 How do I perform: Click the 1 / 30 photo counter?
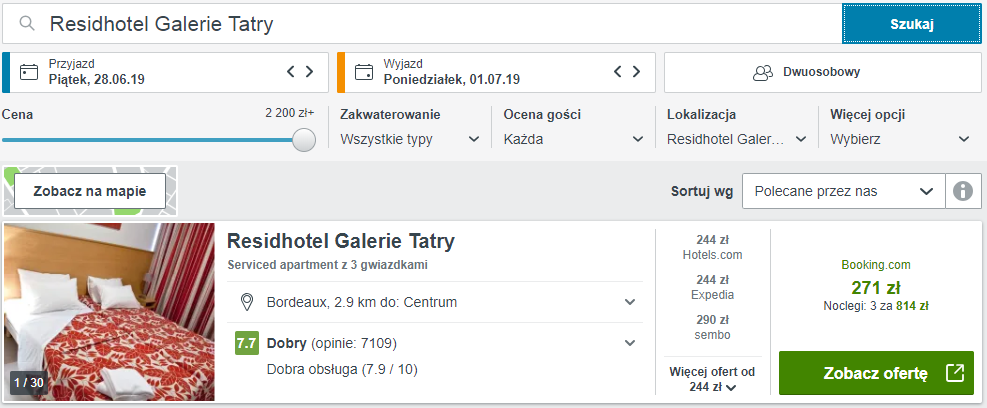click(29, 382)
